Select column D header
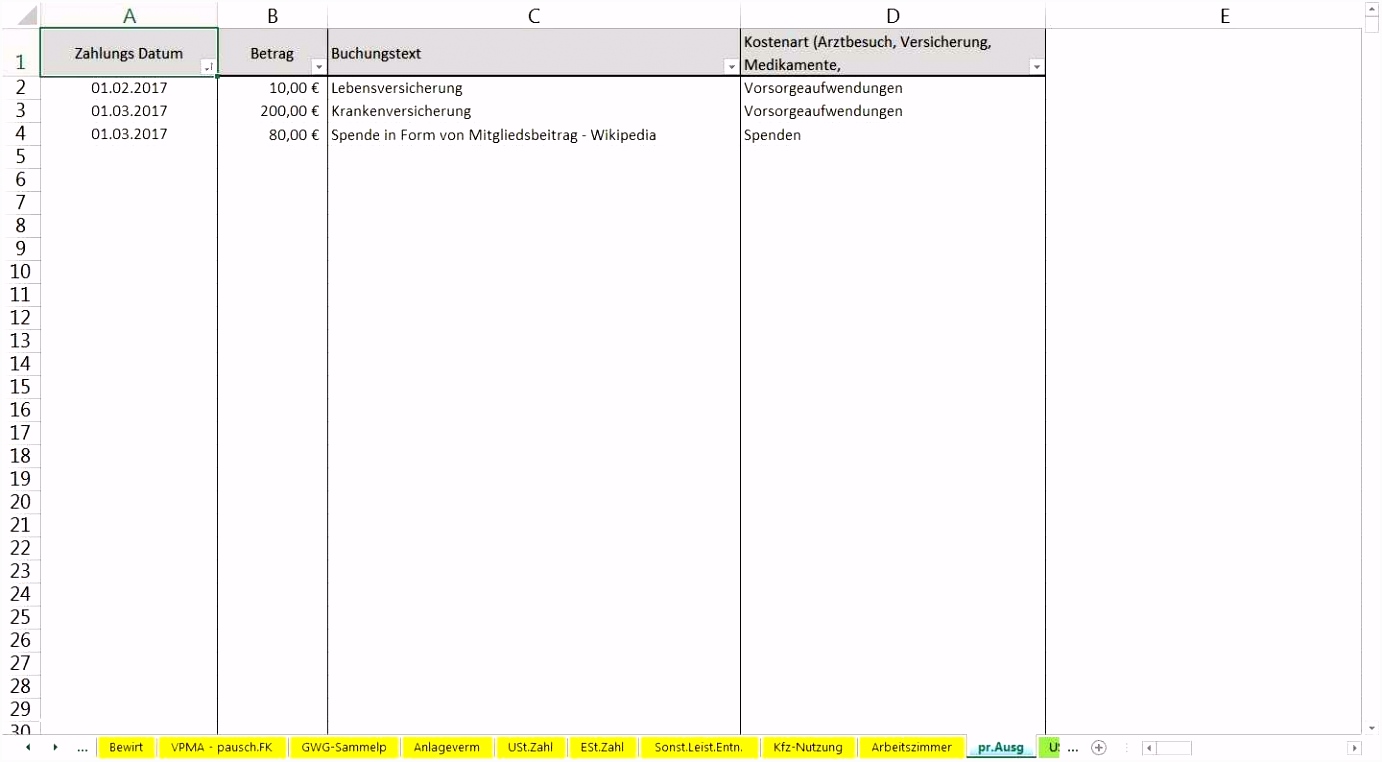 (893, 16)
